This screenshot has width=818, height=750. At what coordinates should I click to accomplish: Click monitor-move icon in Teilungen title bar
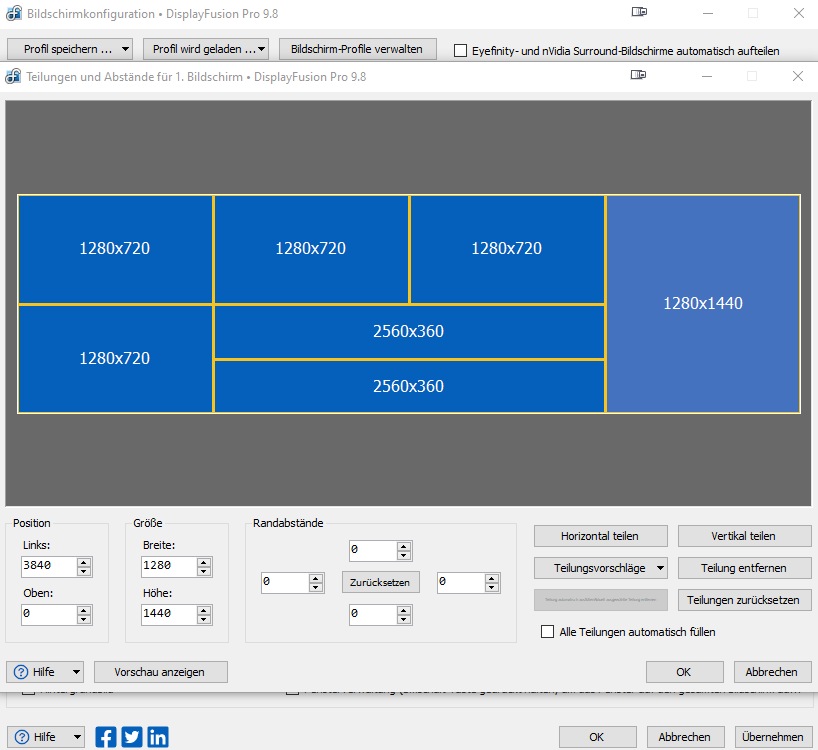tap(639, 75)
